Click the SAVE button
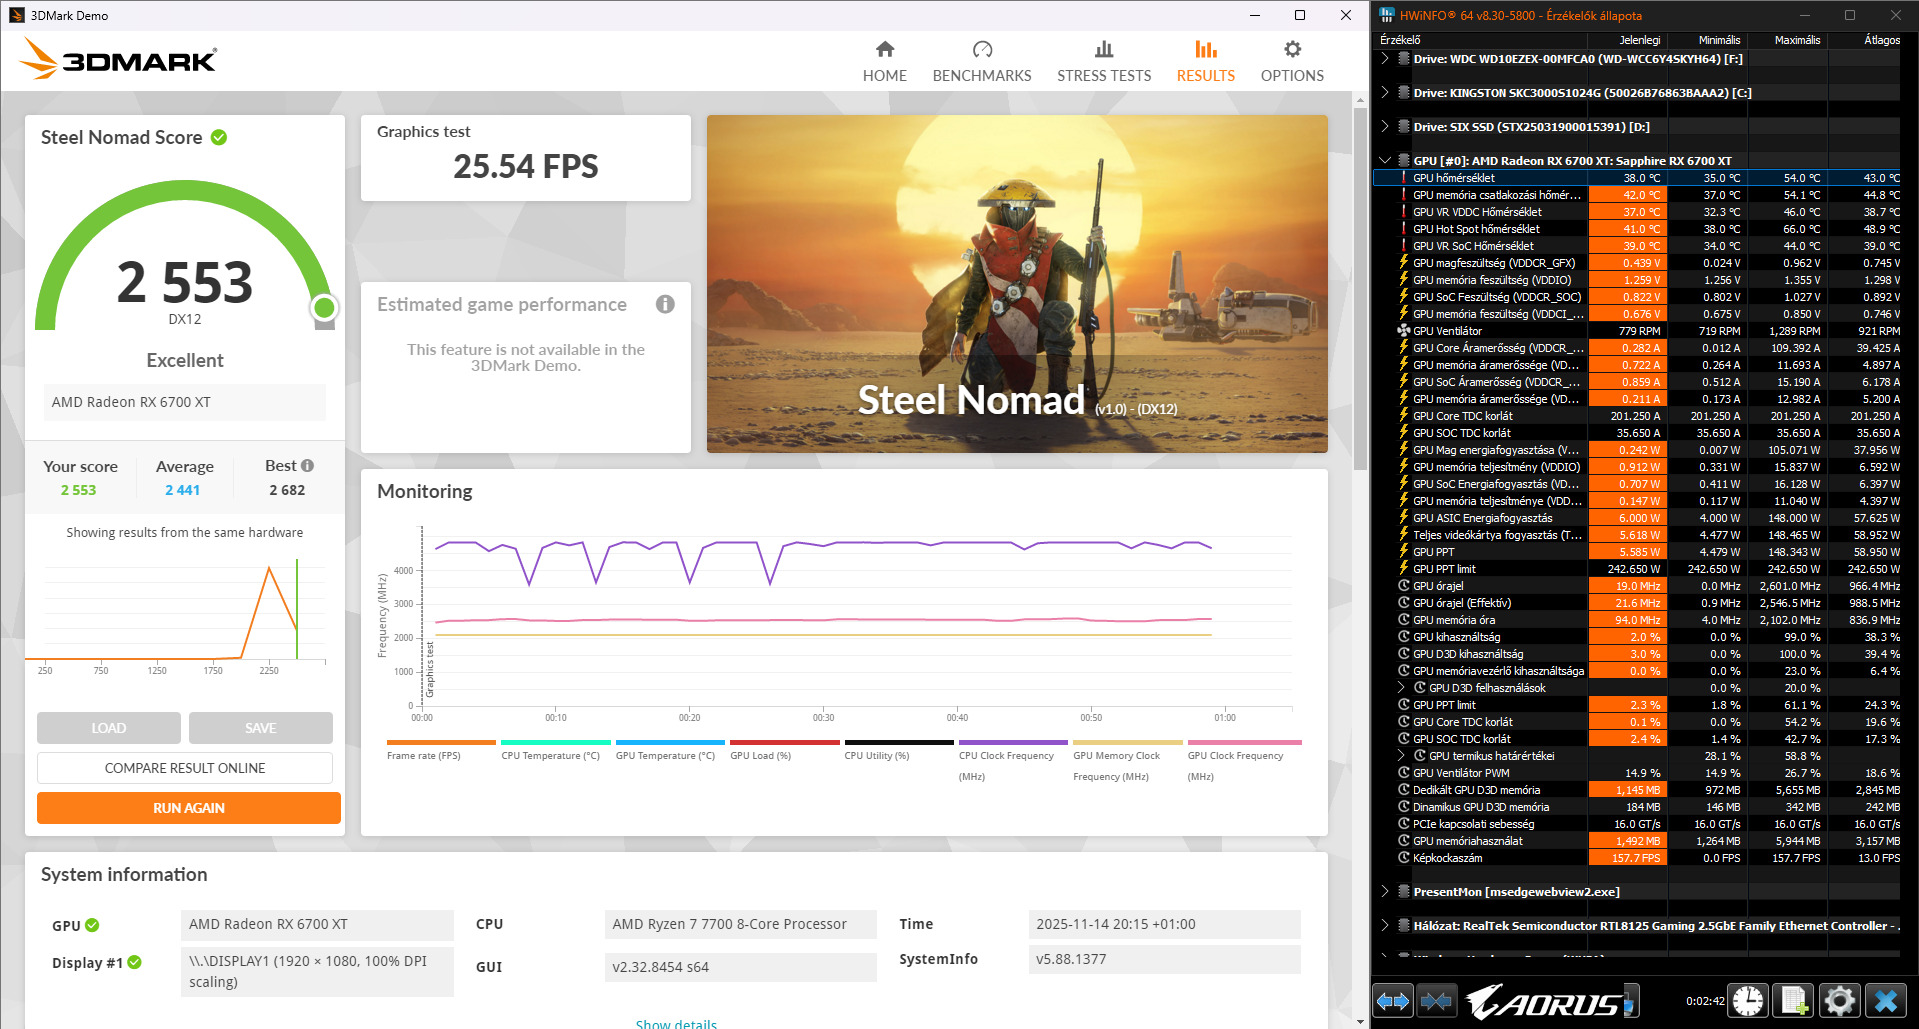 click(261, 728)
